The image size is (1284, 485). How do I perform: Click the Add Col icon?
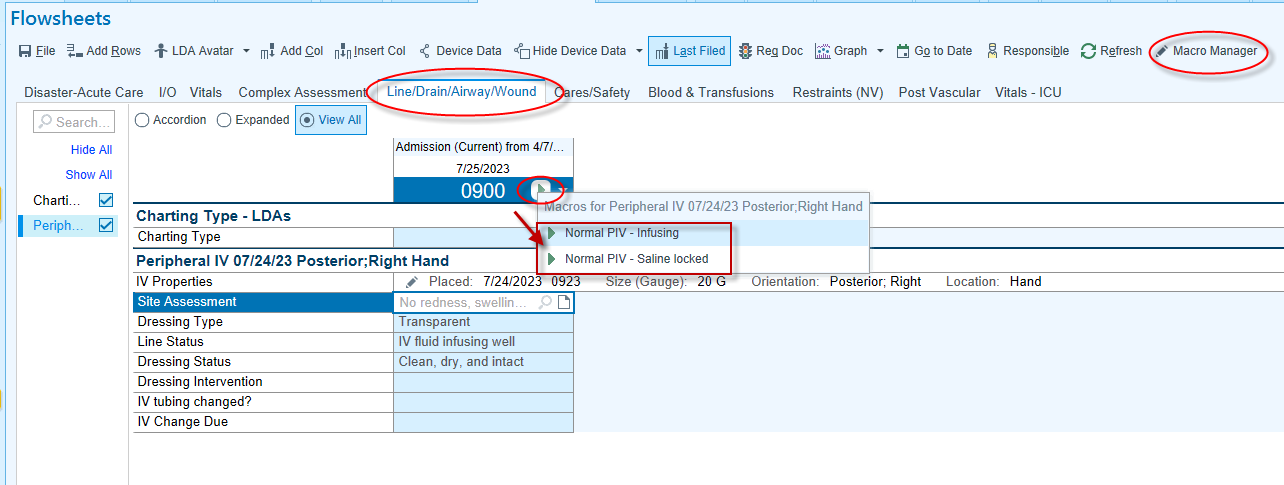pyautogui.click(x=267, y=51)
